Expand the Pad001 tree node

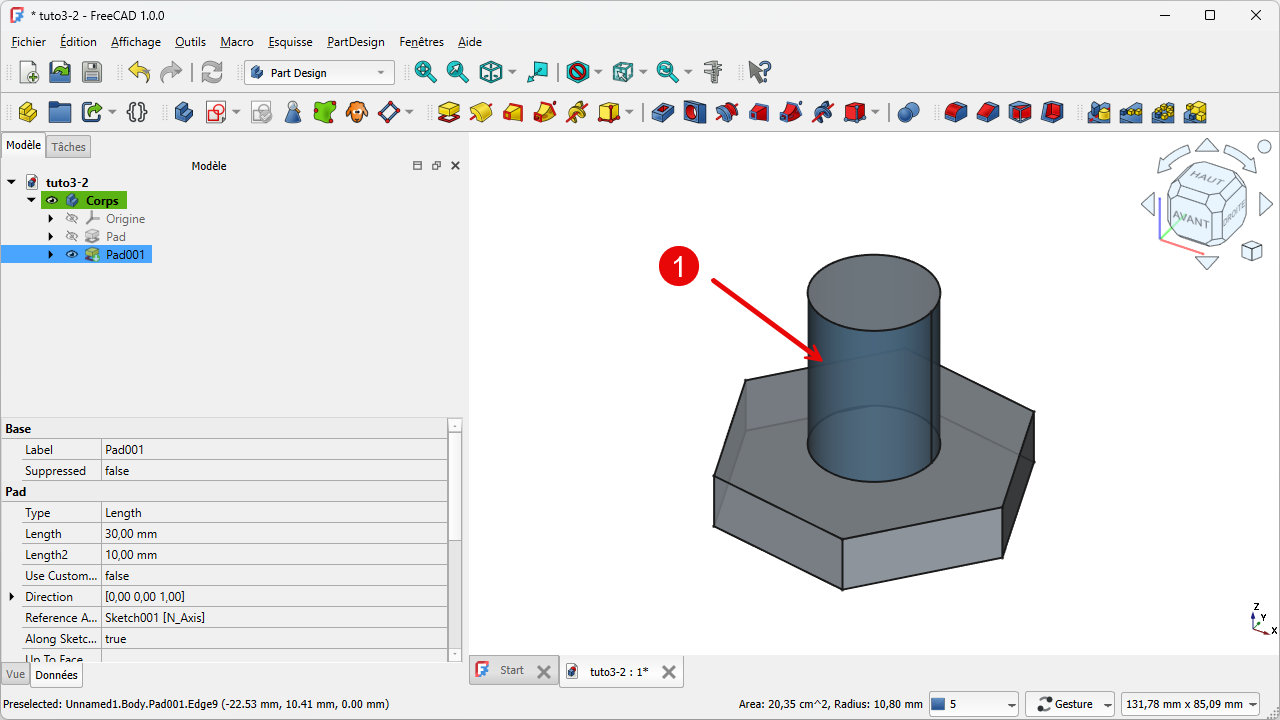pos(50,255)
